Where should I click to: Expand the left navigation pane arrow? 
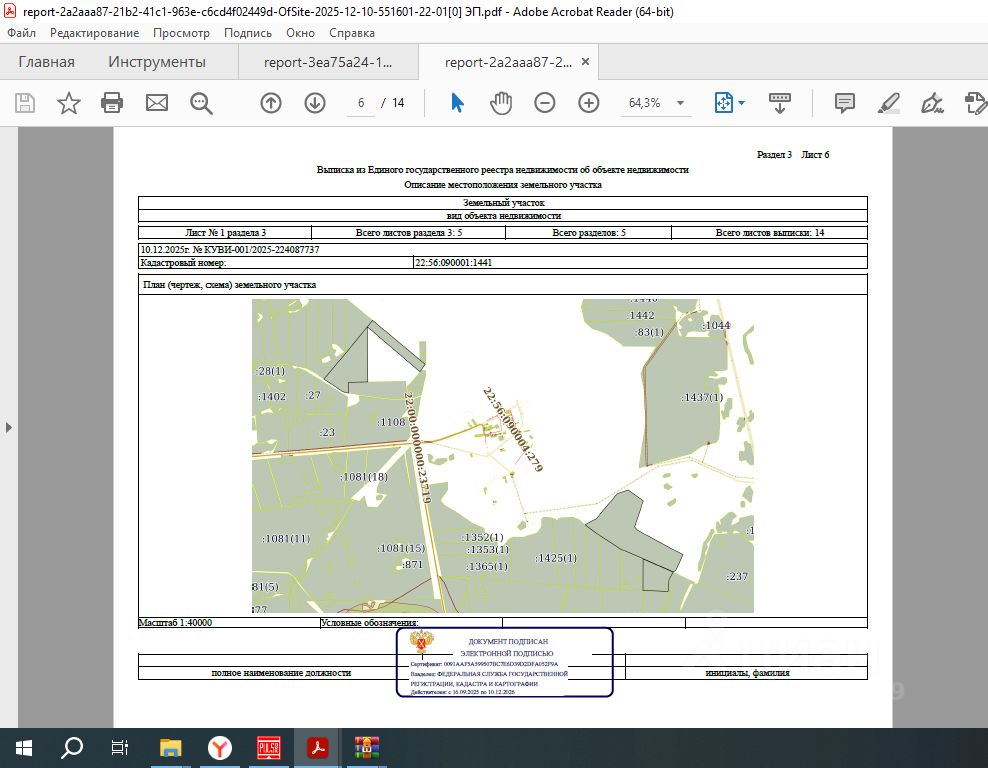(x=9, y=427)
